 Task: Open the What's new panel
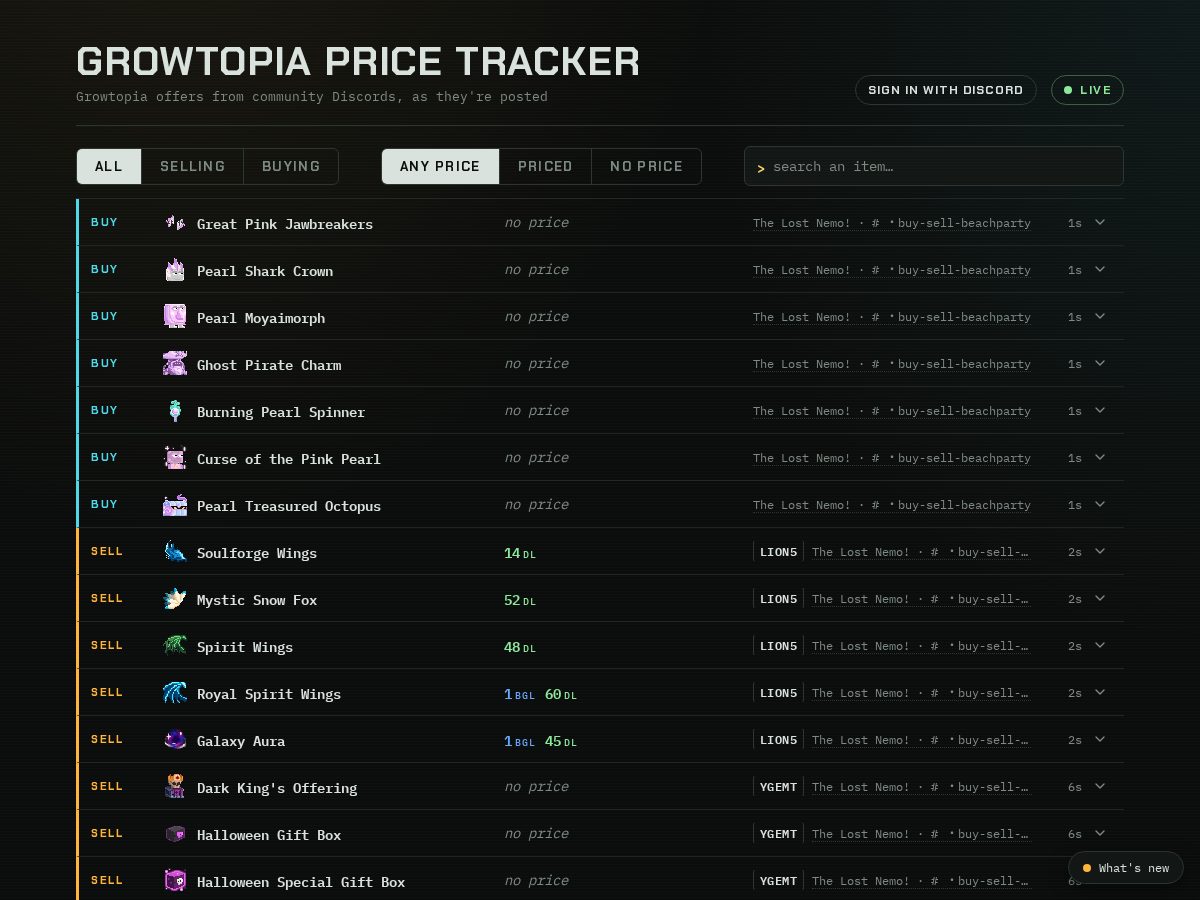pos(1125,868)
